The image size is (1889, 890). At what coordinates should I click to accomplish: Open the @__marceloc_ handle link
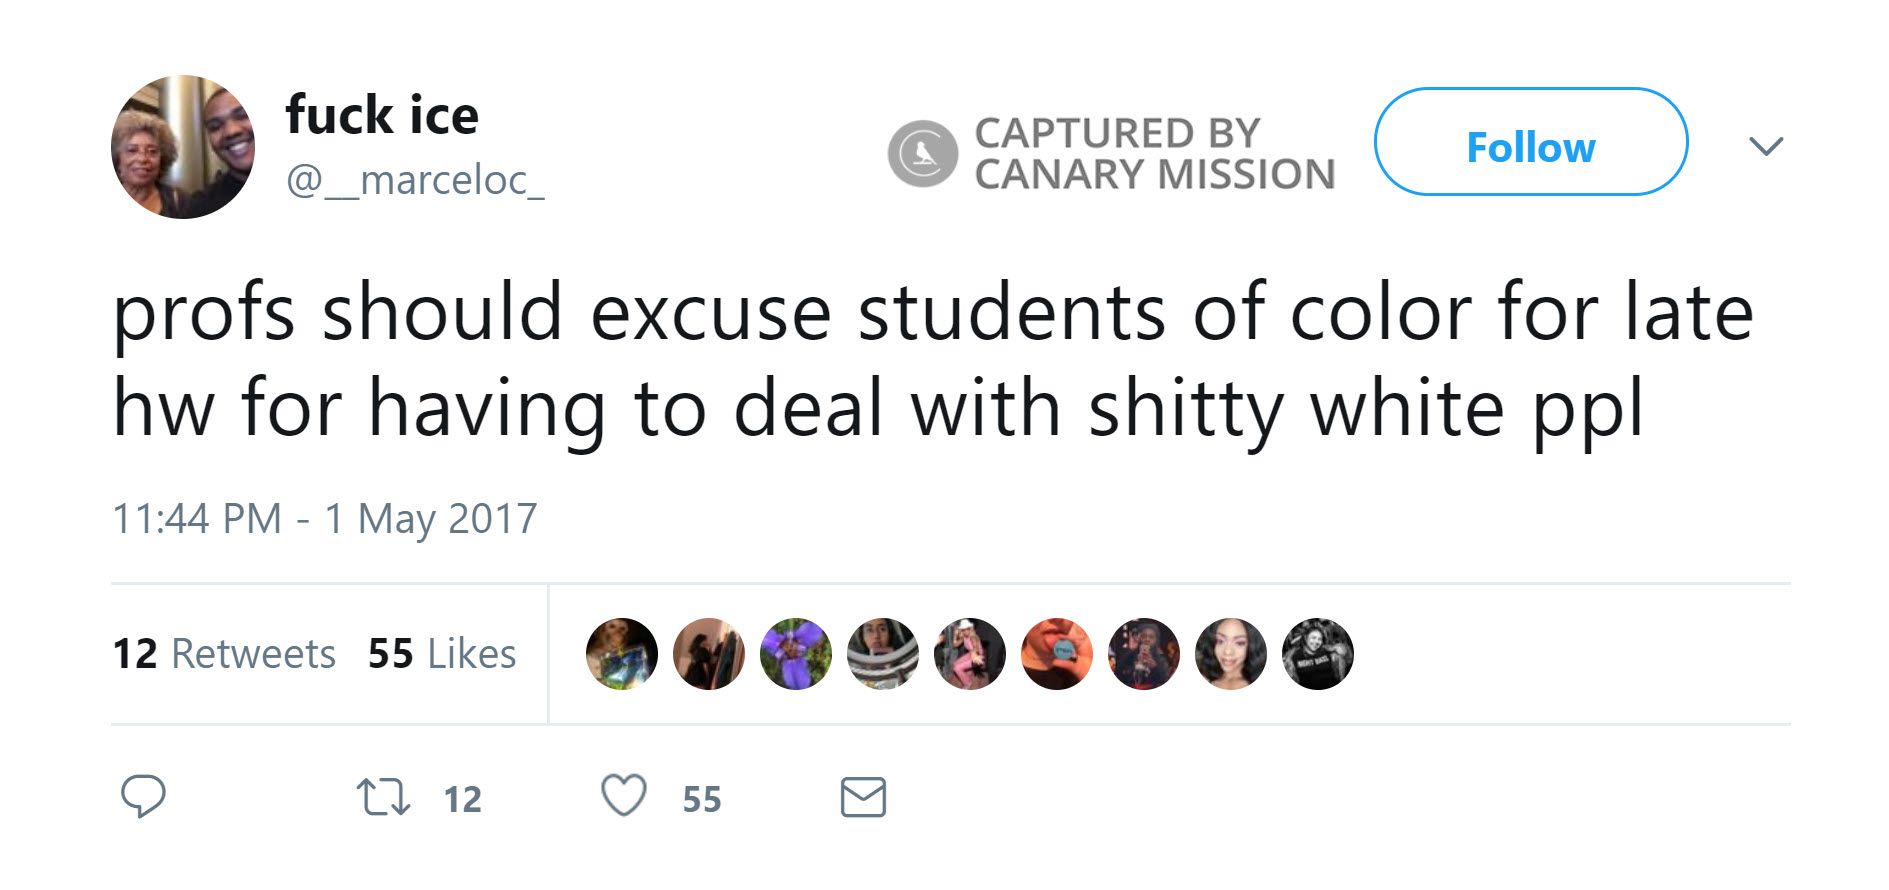415,180
